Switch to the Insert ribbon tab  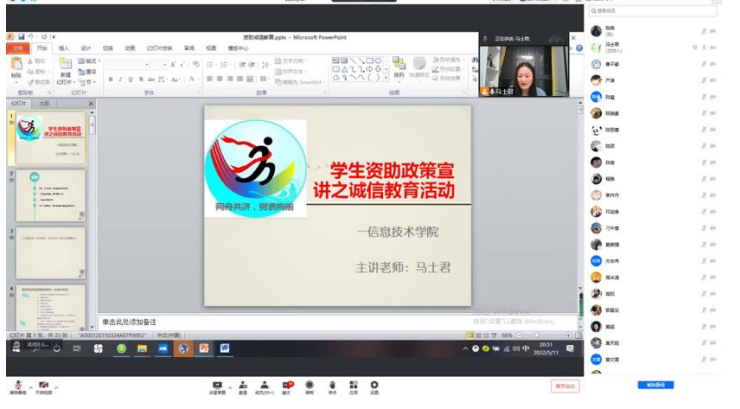click(x=63, y=47)
